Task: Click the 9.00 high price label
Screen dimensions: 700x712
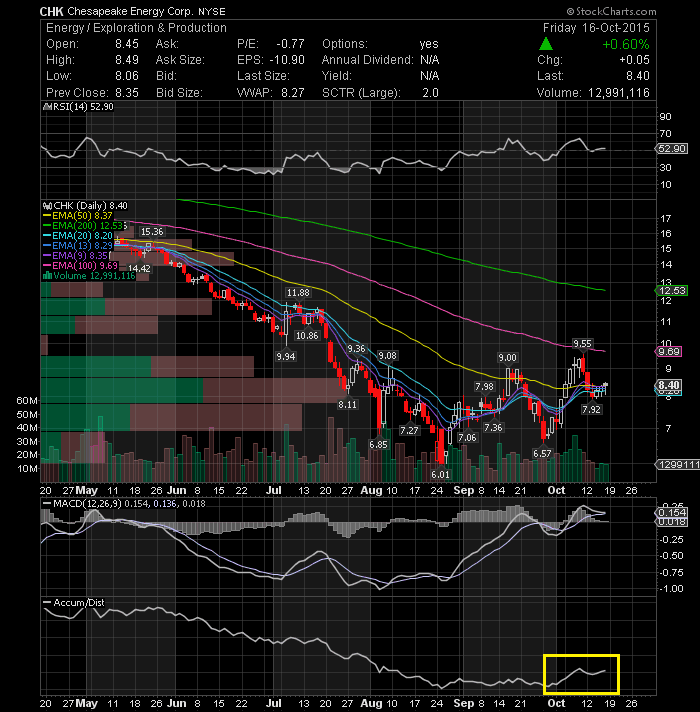Action: click(x=508, y=358)
